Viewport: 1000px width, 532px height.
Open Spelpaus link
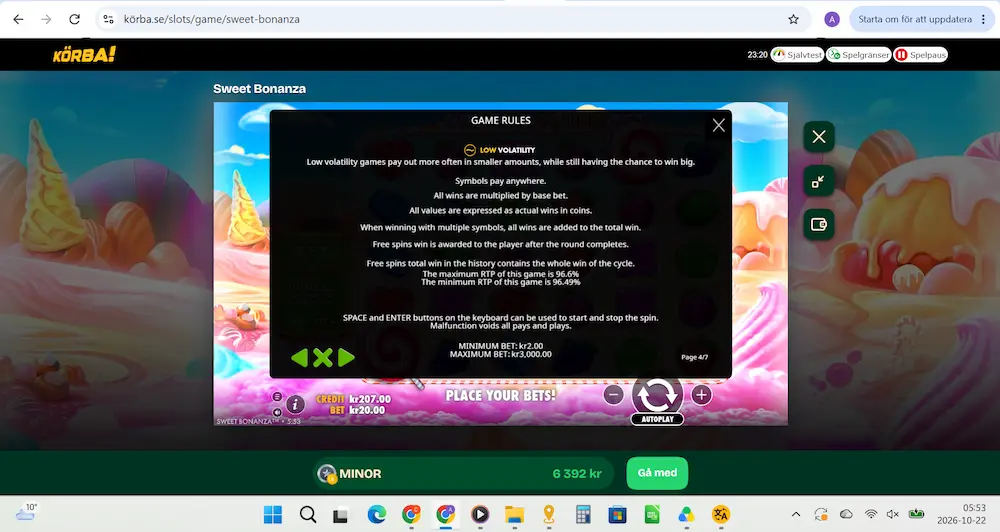920,55
